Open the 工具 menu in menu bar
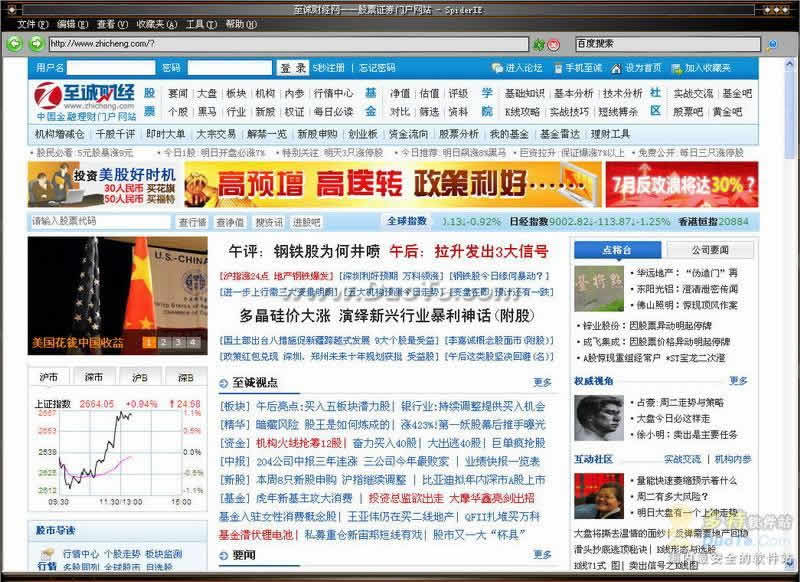The width and height of the screenshot is (800, 582). [x=200, y=23]
